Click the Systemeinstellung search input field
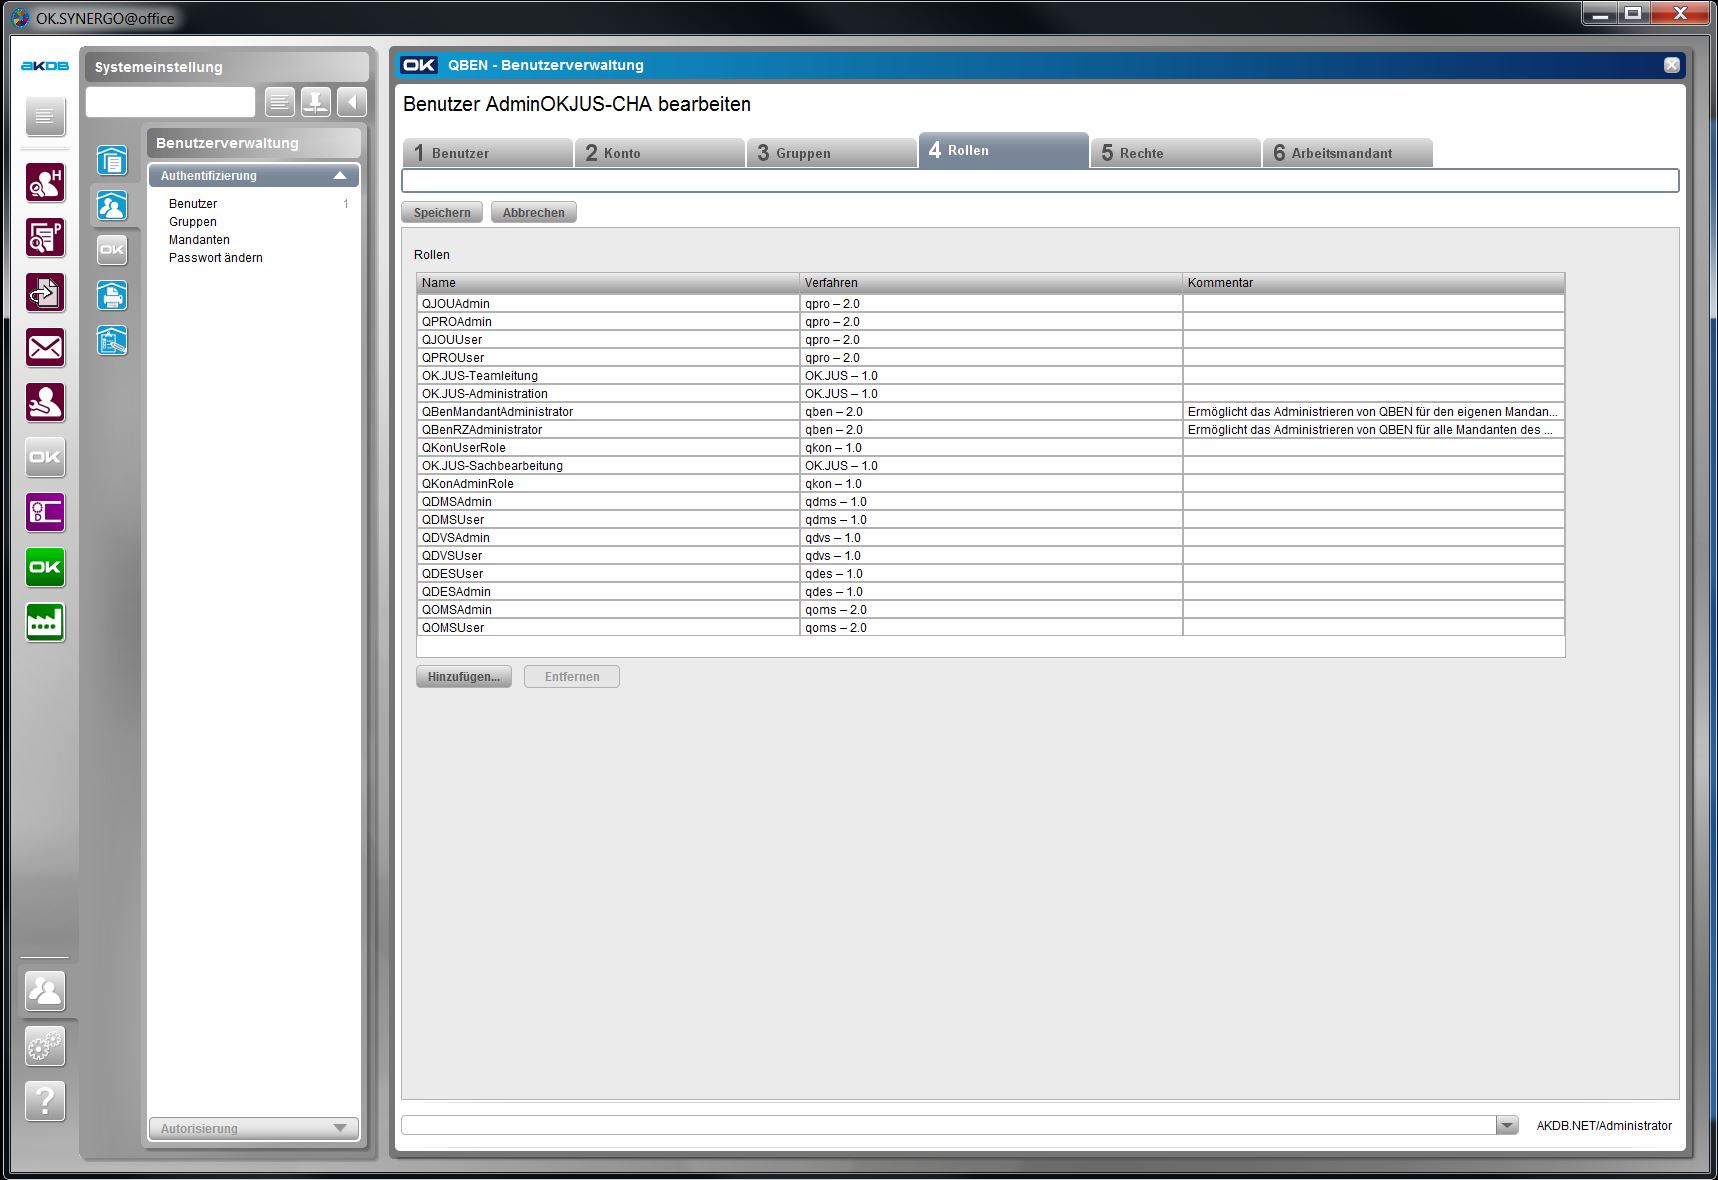 171,102
